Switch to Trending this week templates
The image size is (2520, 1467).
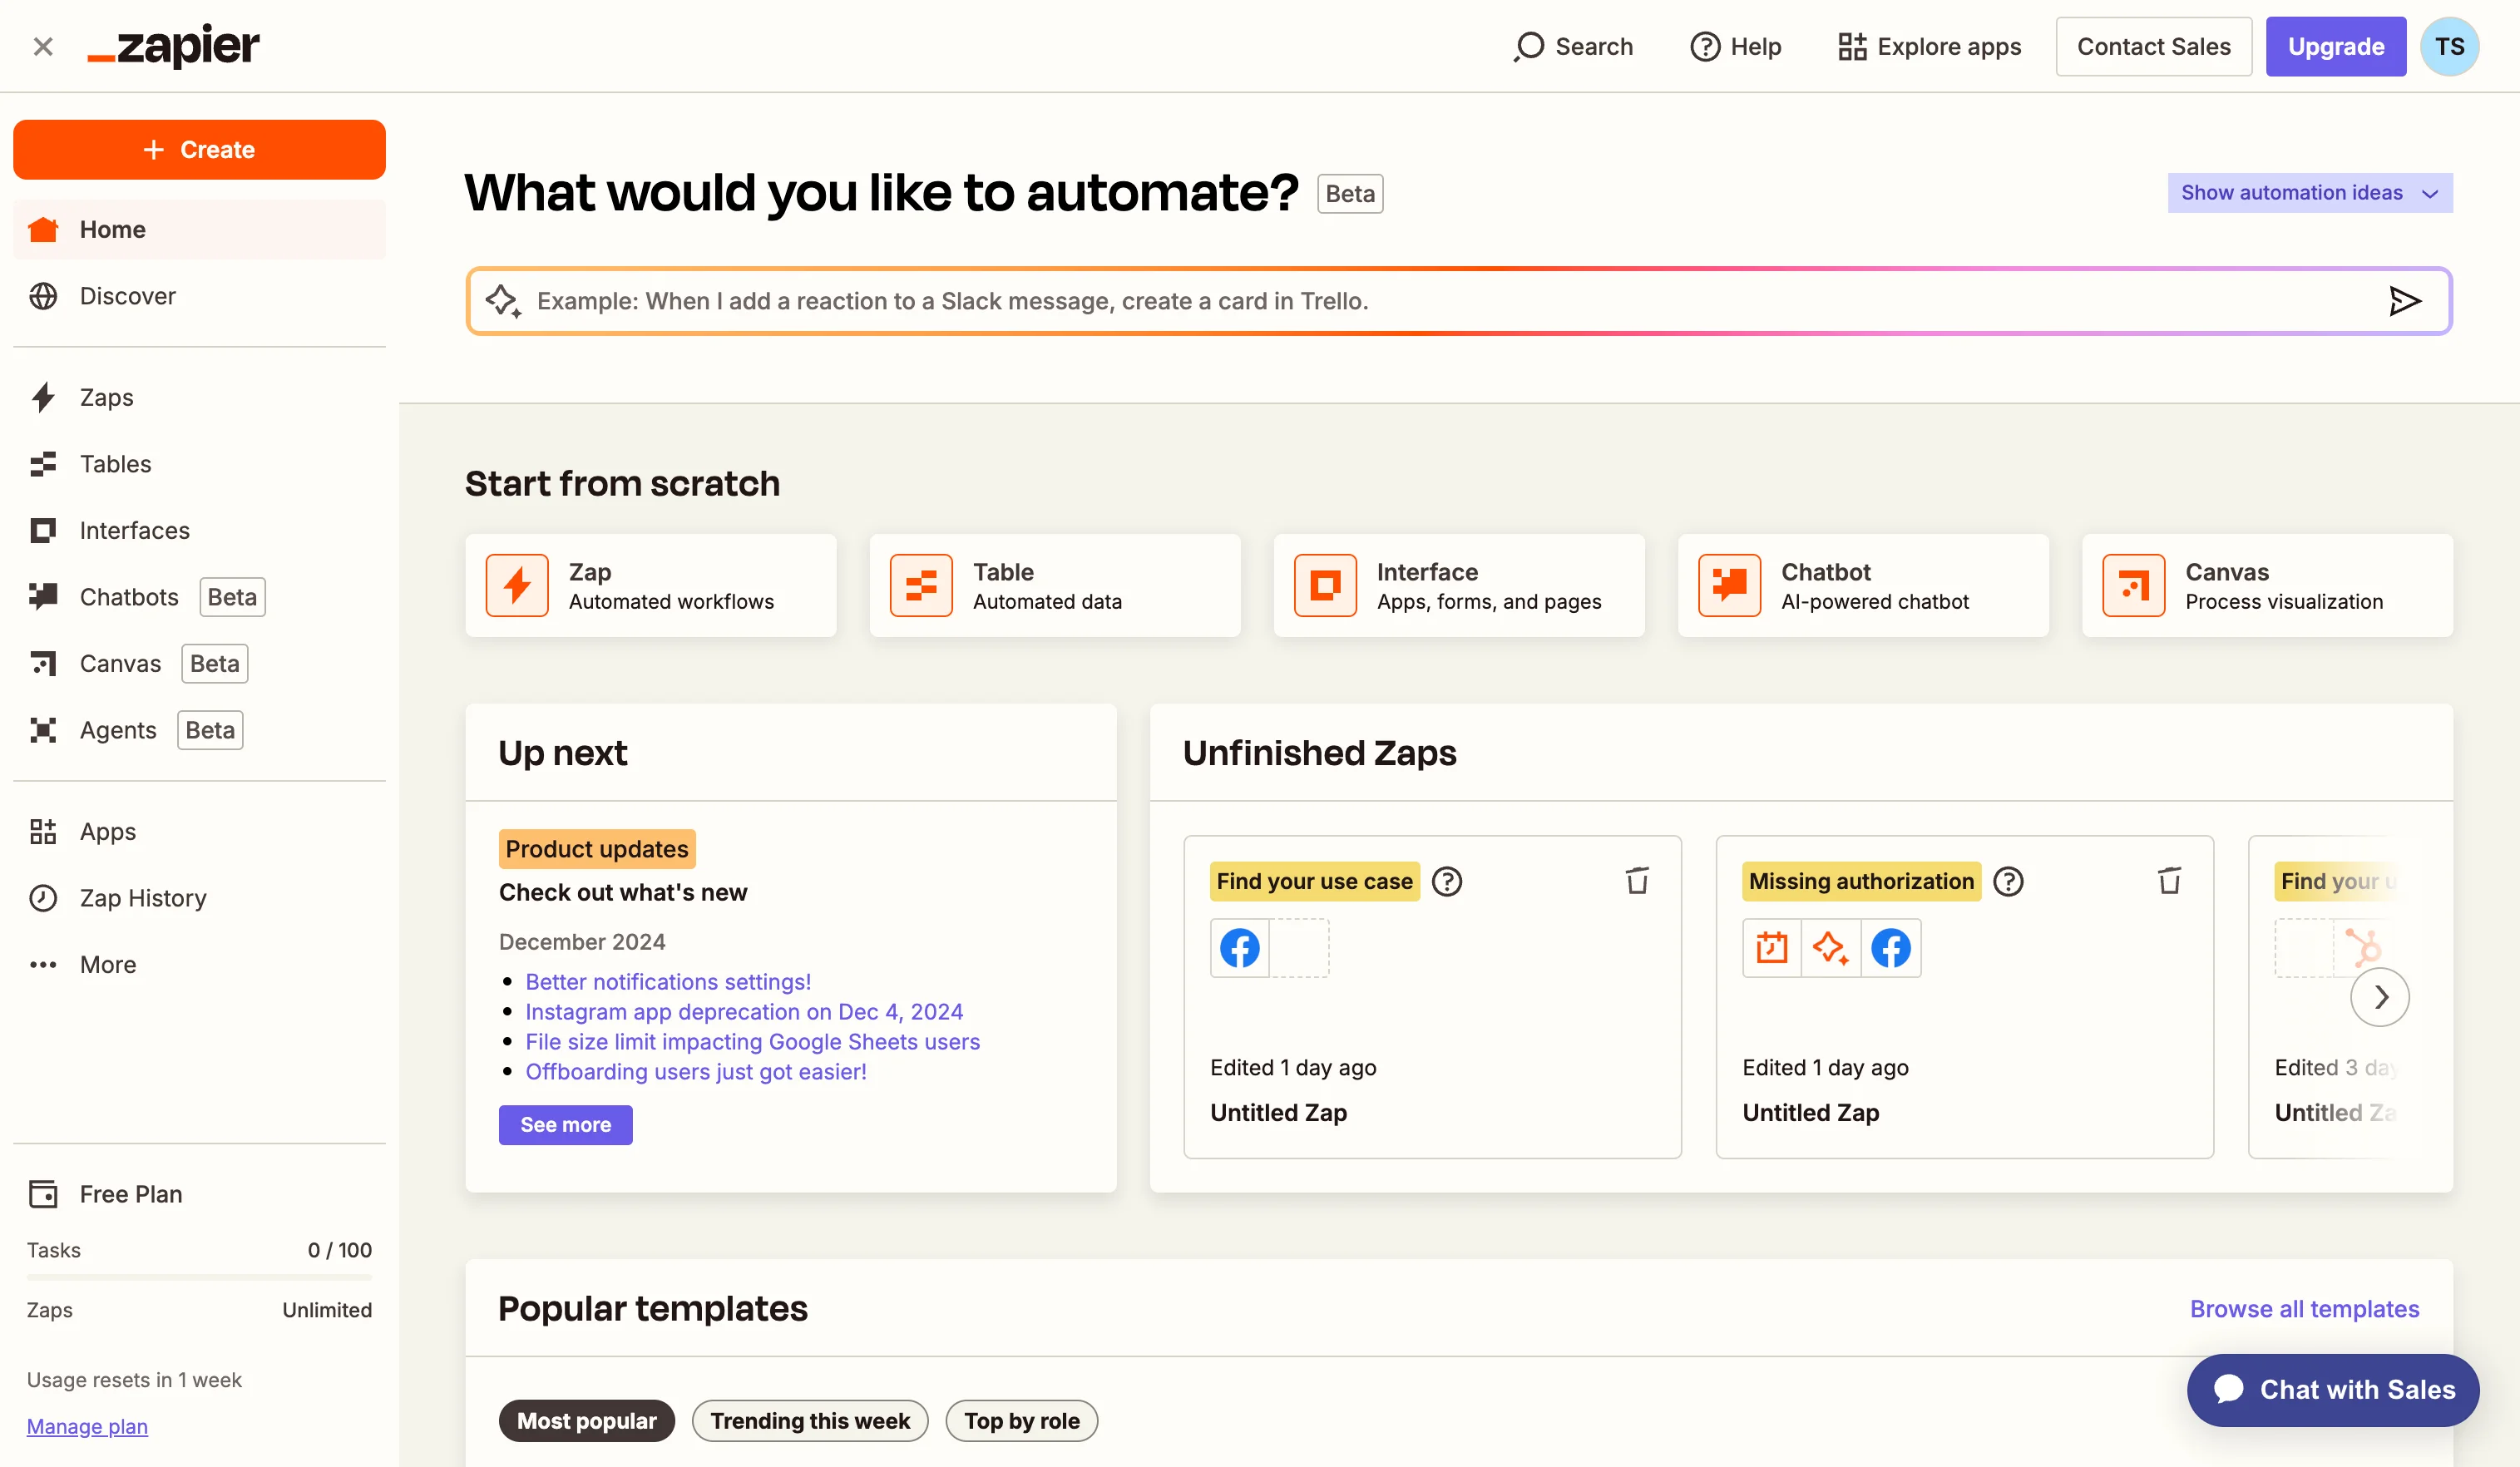tap(809, 1420)
